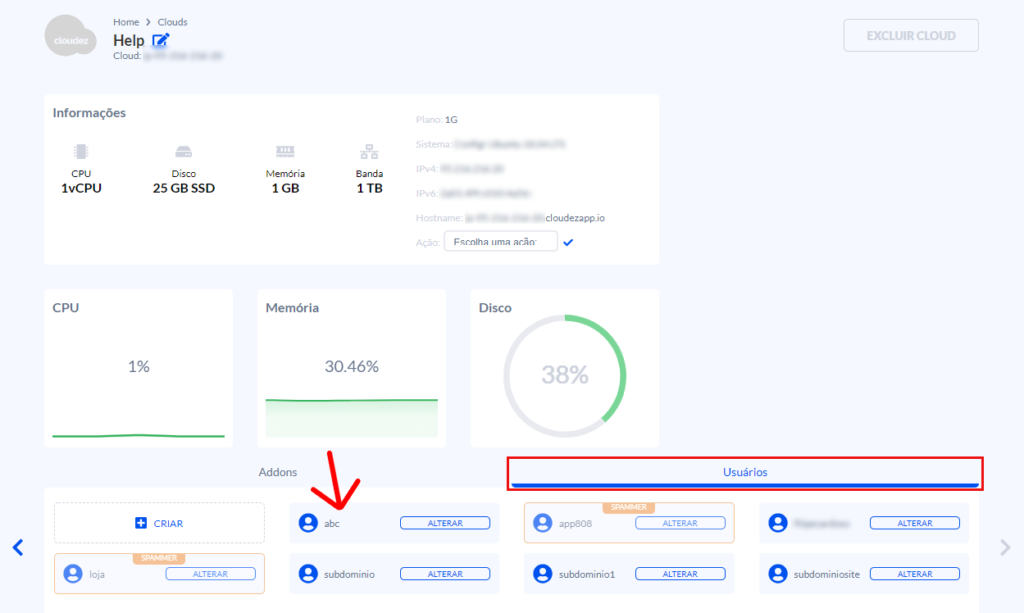Click the Disco 38% usage ring
Image resolution: width=1024 pixels, height=613 pixels.
coord(565,375)
